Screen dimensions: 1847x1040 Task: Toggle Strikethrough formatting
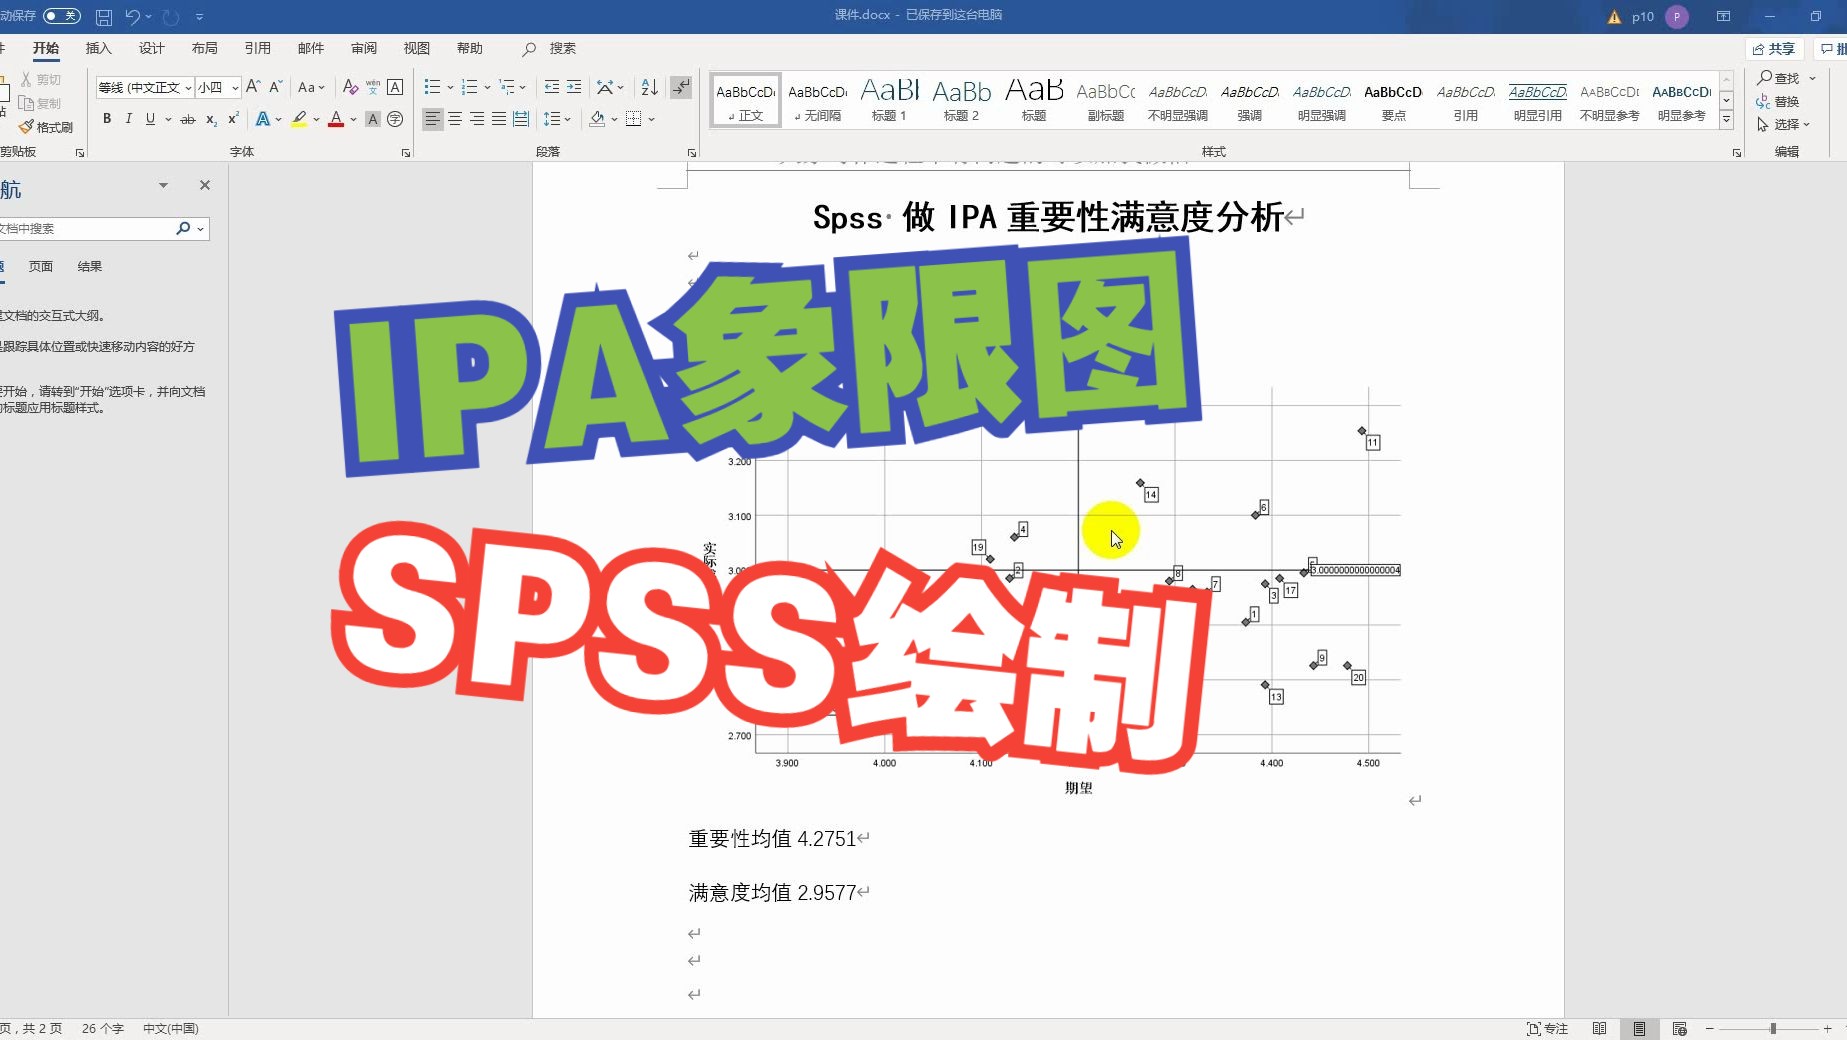pyautogui.click(x=187, y=119)
